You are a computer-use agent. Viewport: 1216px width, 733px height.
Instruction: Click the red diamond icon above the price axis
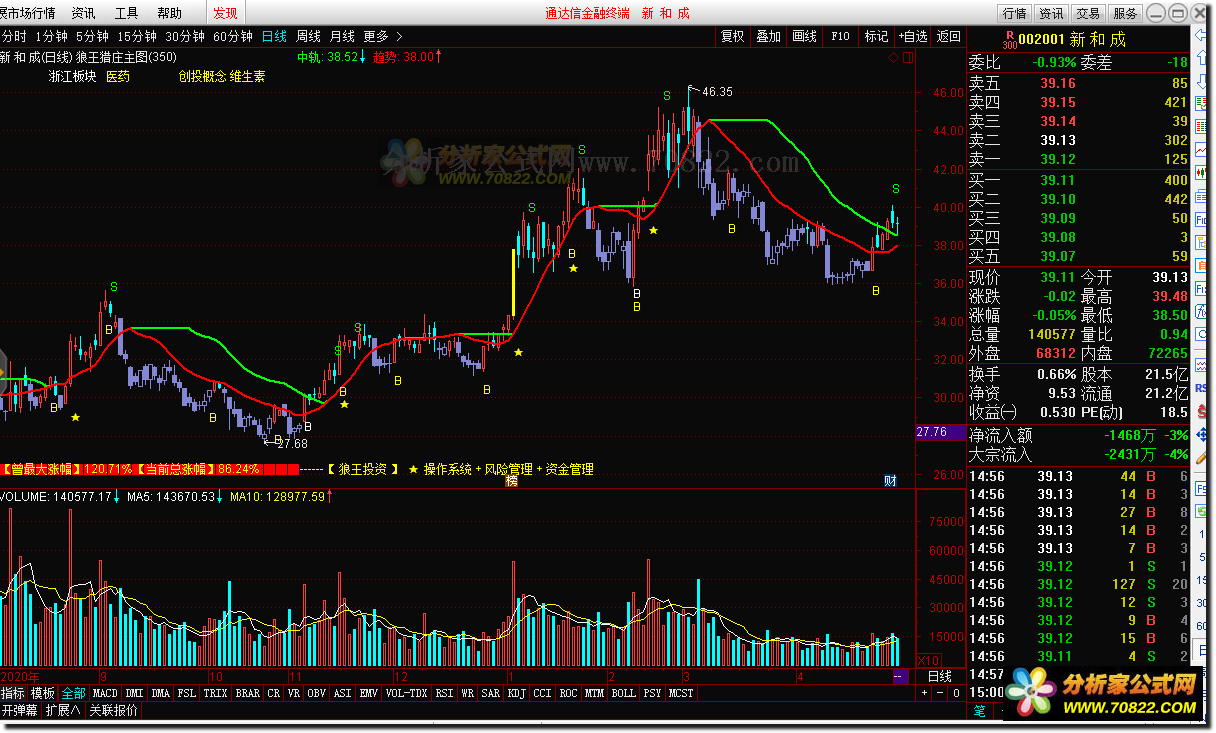point(893,58)
